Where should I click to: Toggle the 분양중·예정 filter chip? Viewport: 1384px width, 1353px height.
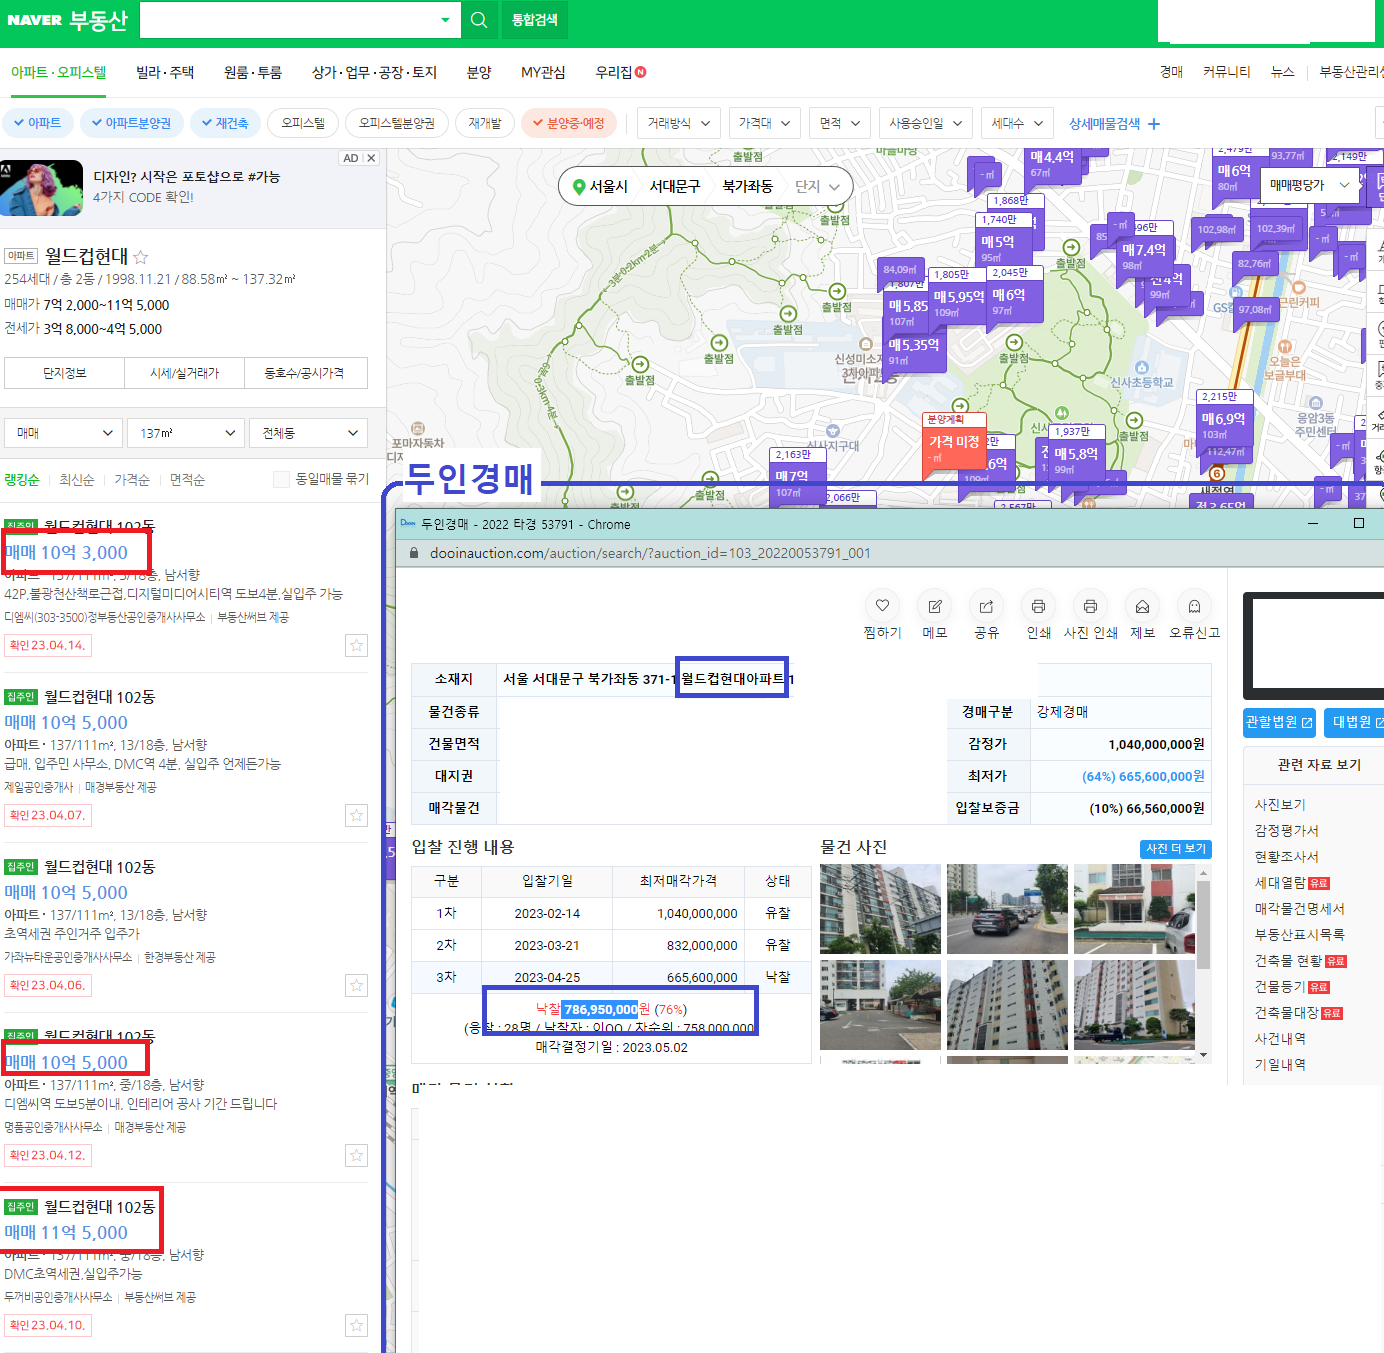click(x=569, y=123)
